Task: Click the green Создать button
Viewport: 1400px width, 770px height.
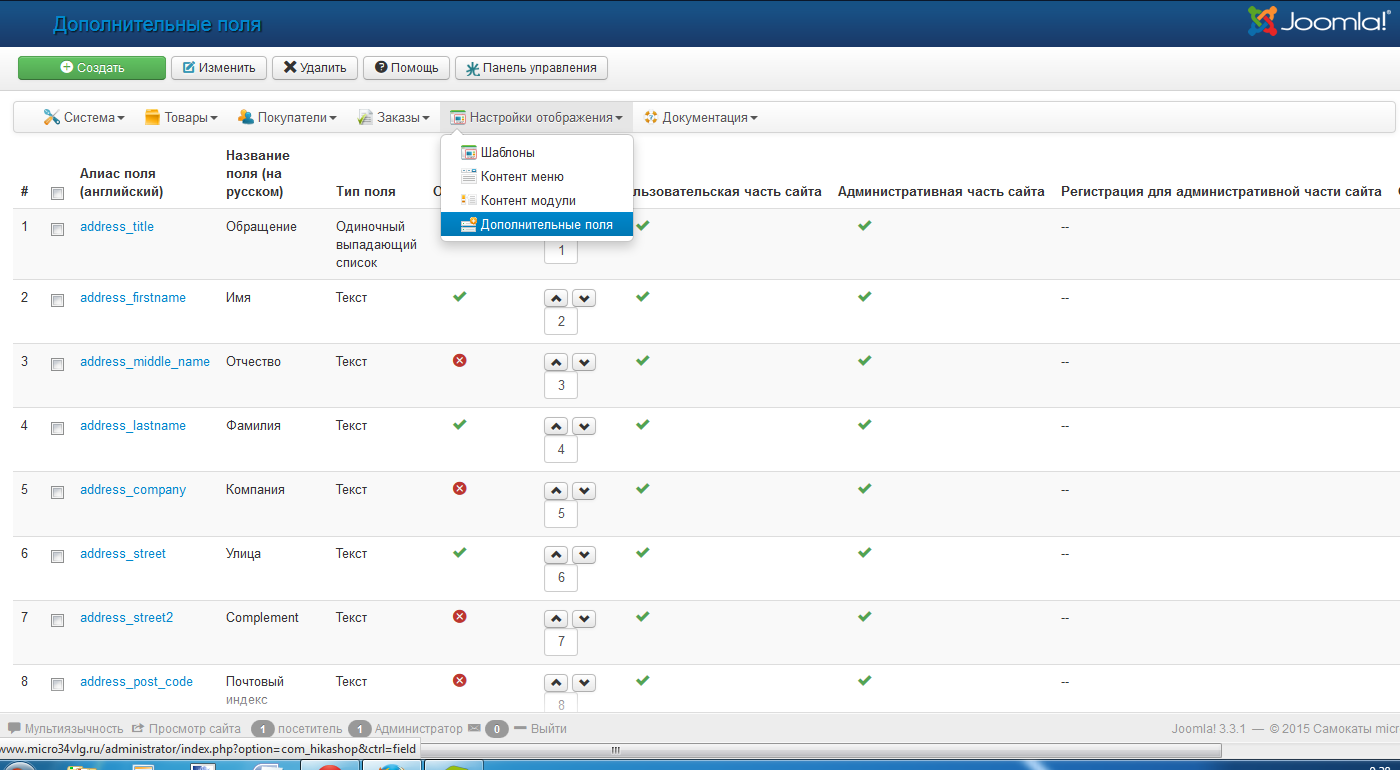Action: pos(92,68)
